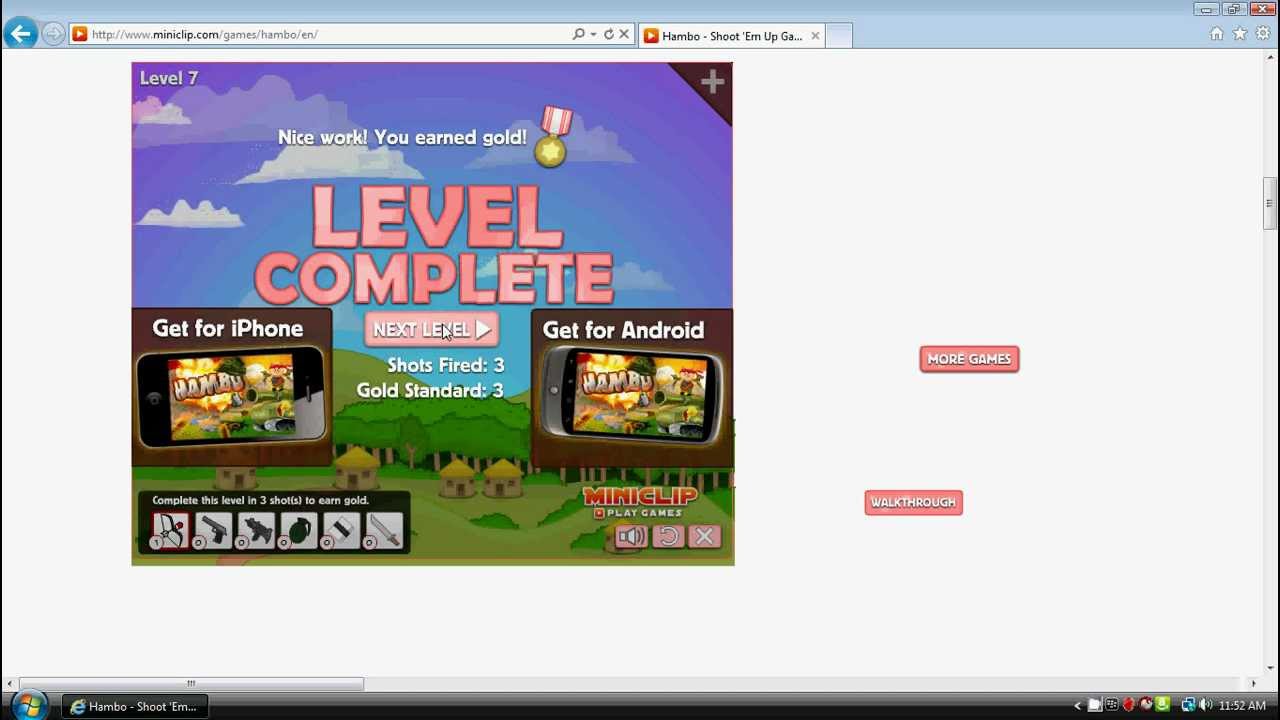Click the search magnifier in address bar
The height and width of the screenshot is (720, 1280).
(578, 34)
